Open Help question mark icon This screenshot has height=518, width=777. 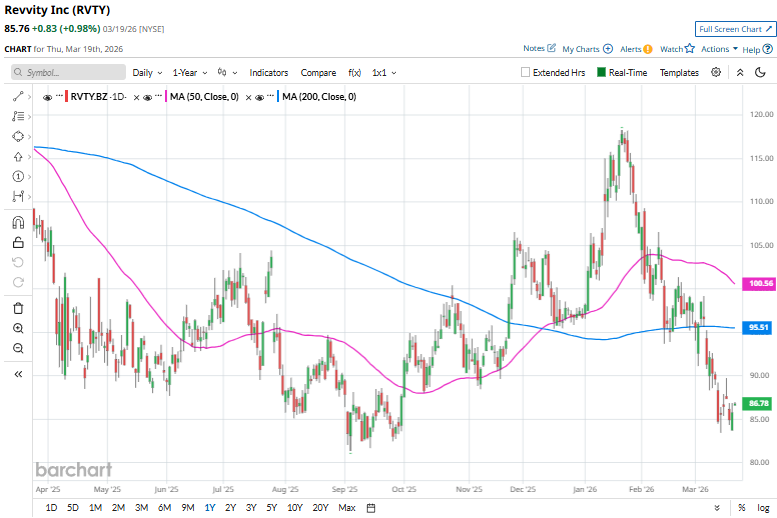(x=768, y=49)
